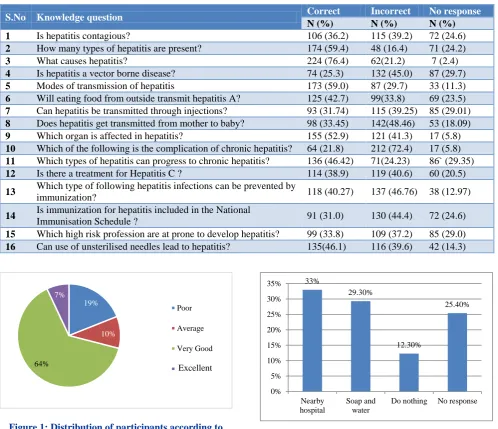Click the '25.40%' bar data label

click(457, 304)
